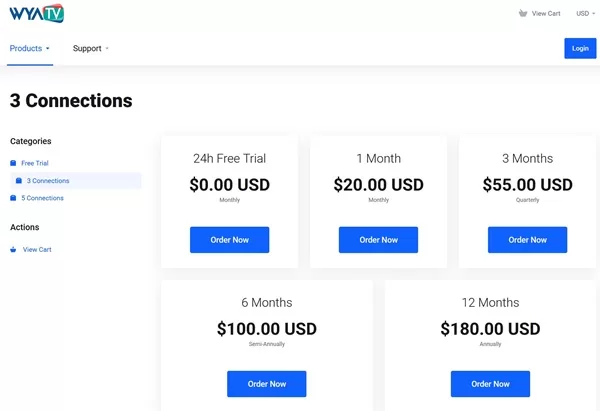Image resolution: width=600 pixels, height=411 pixels.
Task: Order the 12 Months plan
Action: click(x=490, y=384)
